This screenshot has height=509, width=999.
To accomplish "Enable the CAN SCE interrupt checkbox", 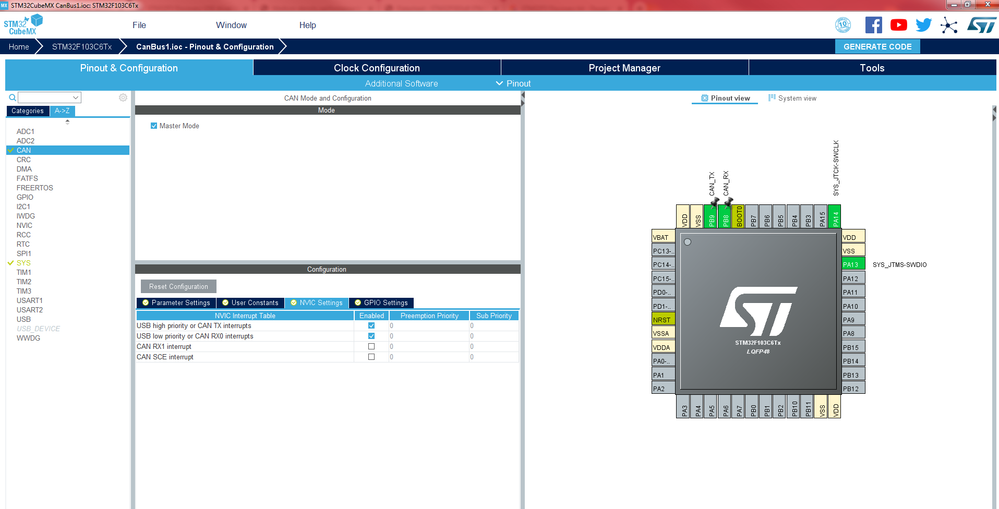I will click(x=371, y=357).
